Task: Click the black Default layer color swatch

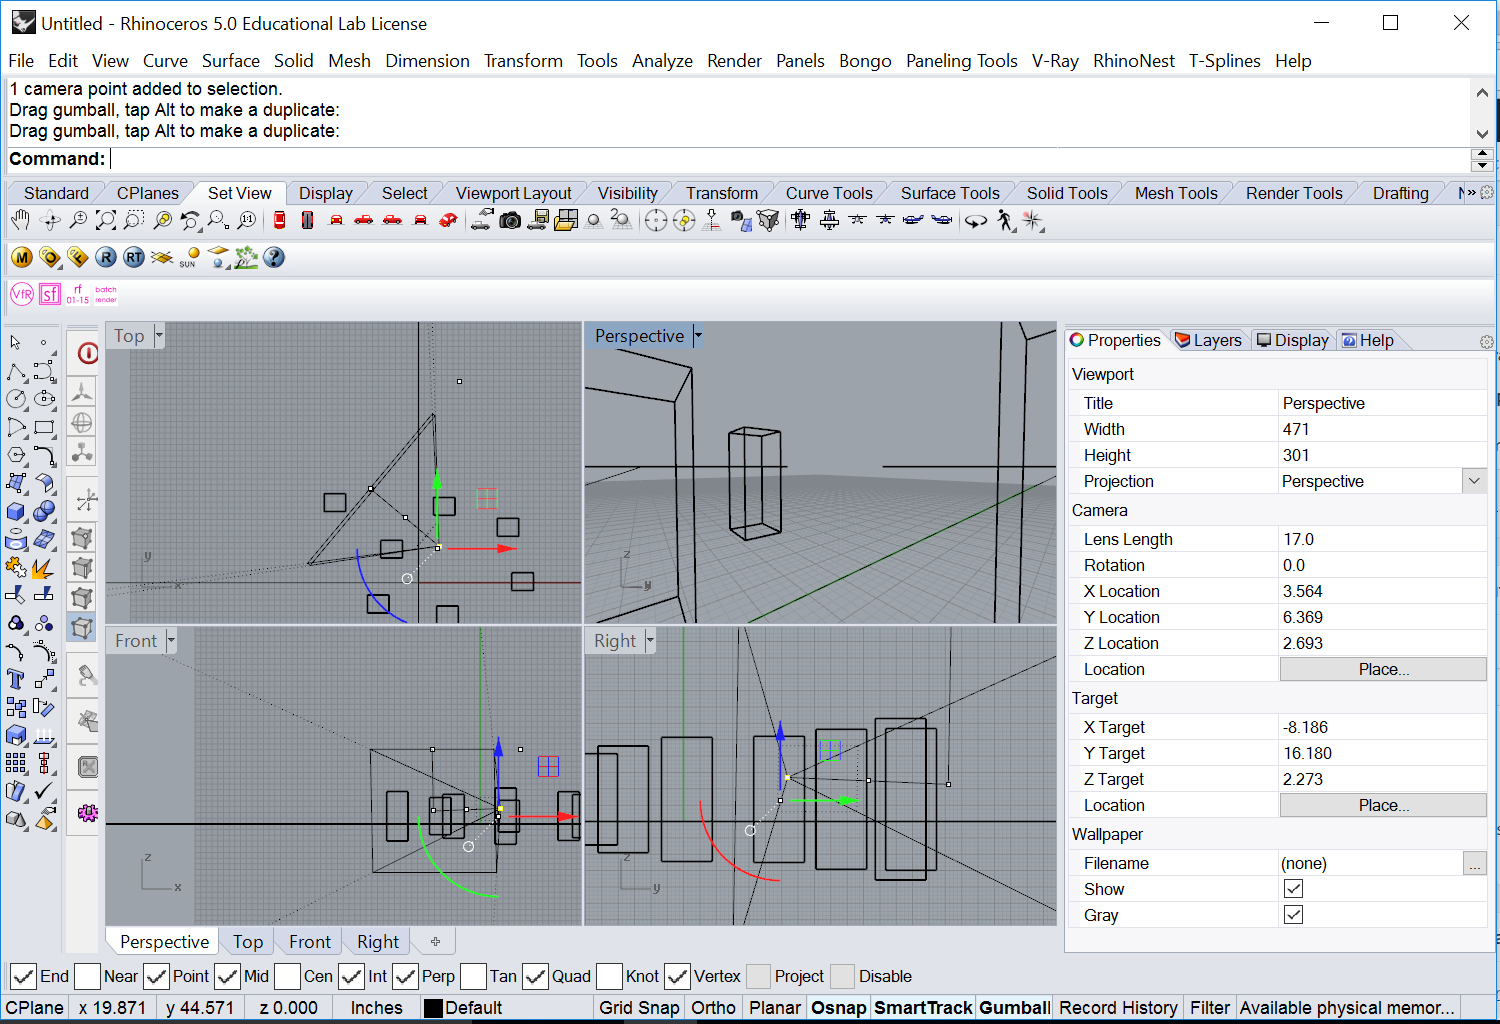Action: [433, 1008]
